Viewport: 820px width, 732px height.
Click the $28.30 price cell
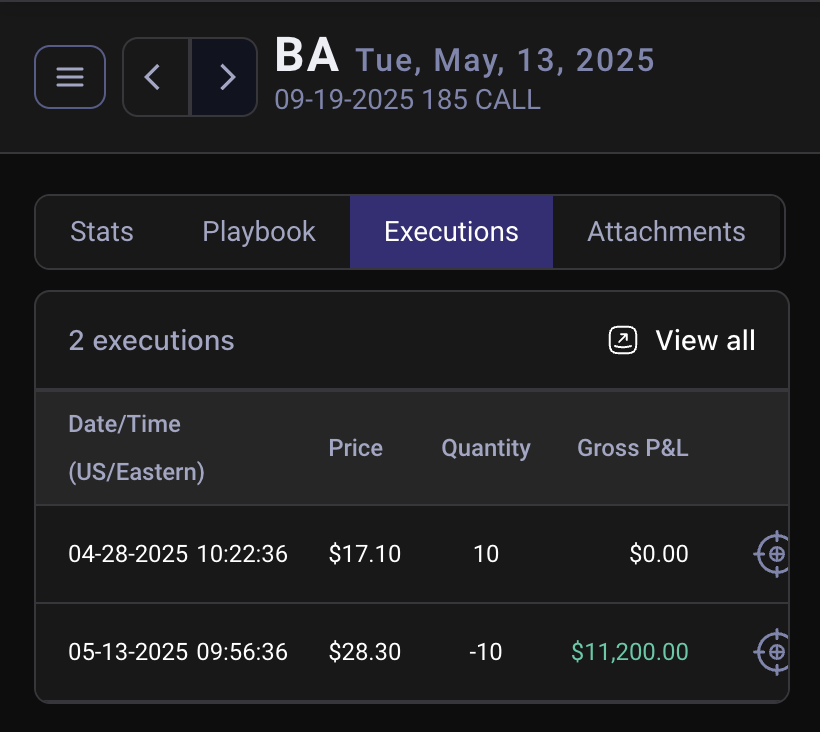365,651
